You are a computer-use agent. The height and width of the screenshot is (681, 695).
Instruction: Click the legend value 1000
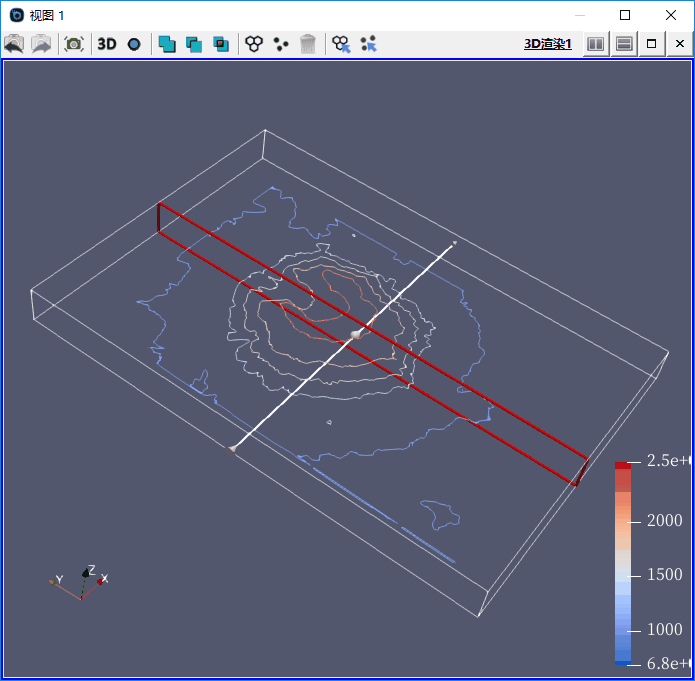point(664,630)
